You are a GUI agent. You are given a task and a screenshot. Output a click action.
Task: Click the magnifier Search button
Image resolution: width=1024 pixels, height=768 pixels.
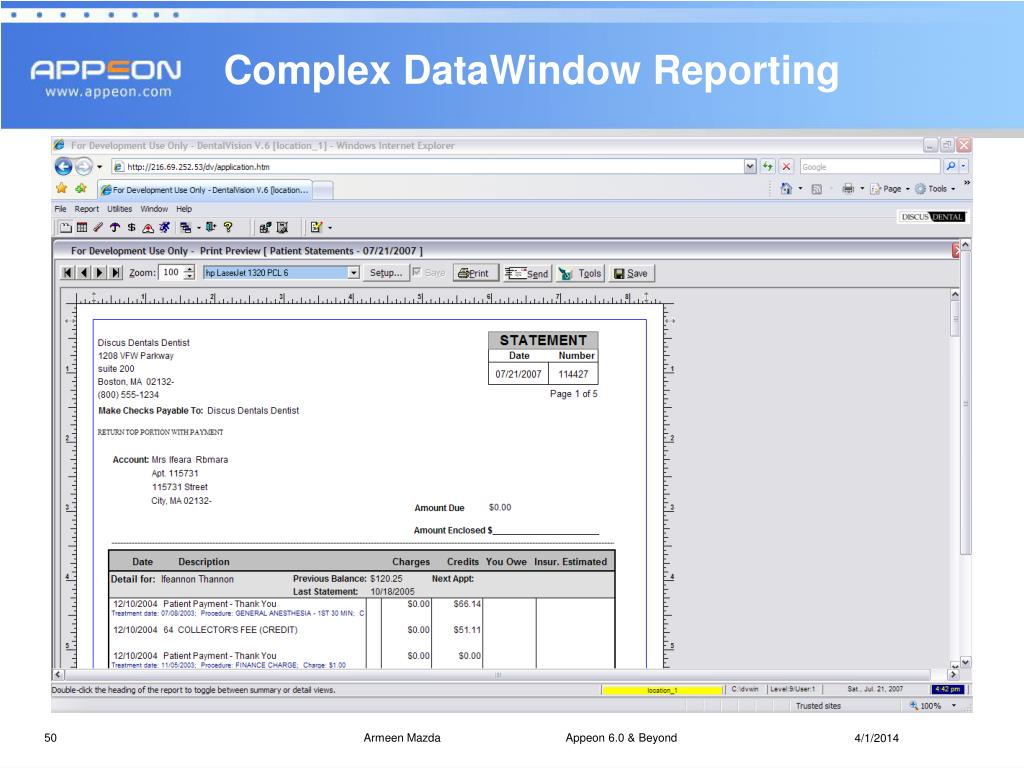pyautogui.click(x=951, y=167)
